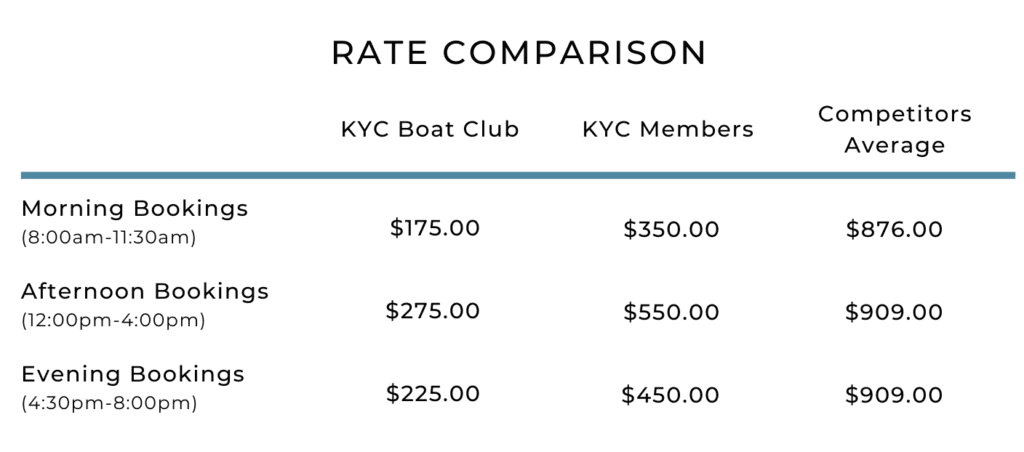
Task: Select the $876.00 morning competitors rate
Action: point(894,230)
